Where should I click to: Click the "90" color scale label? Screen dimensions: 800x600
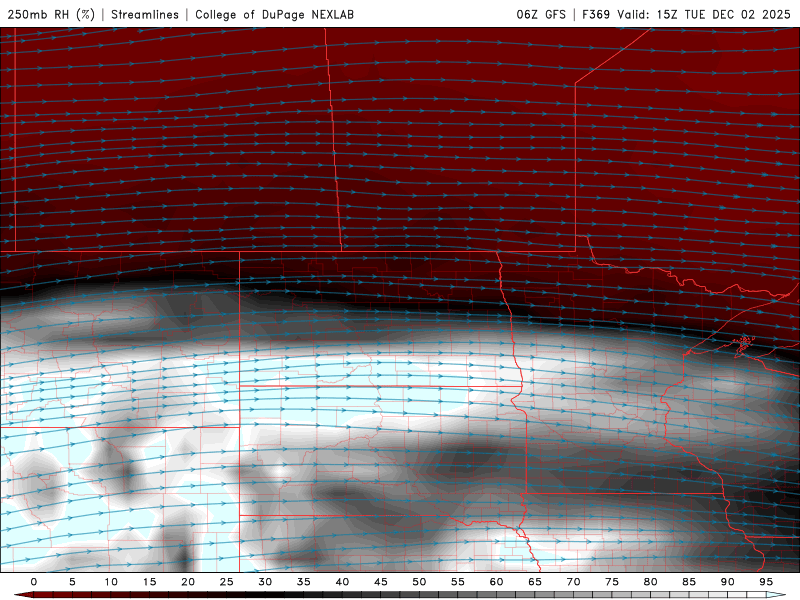727,582
